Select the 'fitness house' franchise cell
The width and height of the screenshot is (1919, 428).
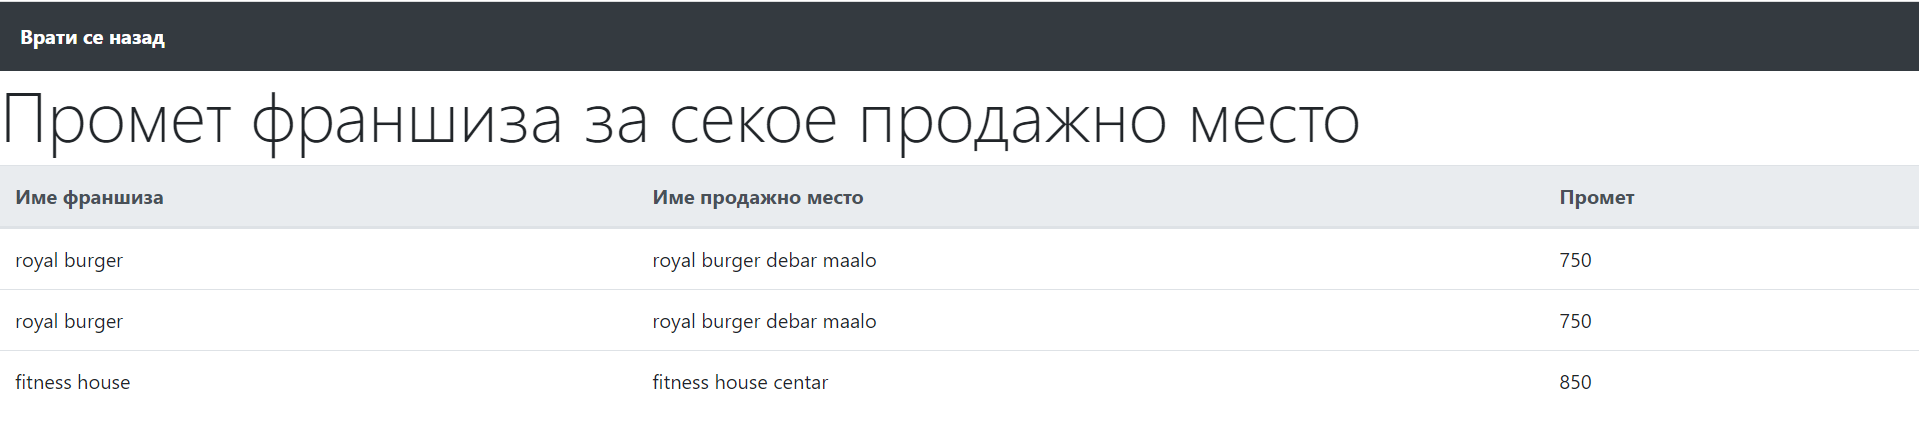[72, 382]
